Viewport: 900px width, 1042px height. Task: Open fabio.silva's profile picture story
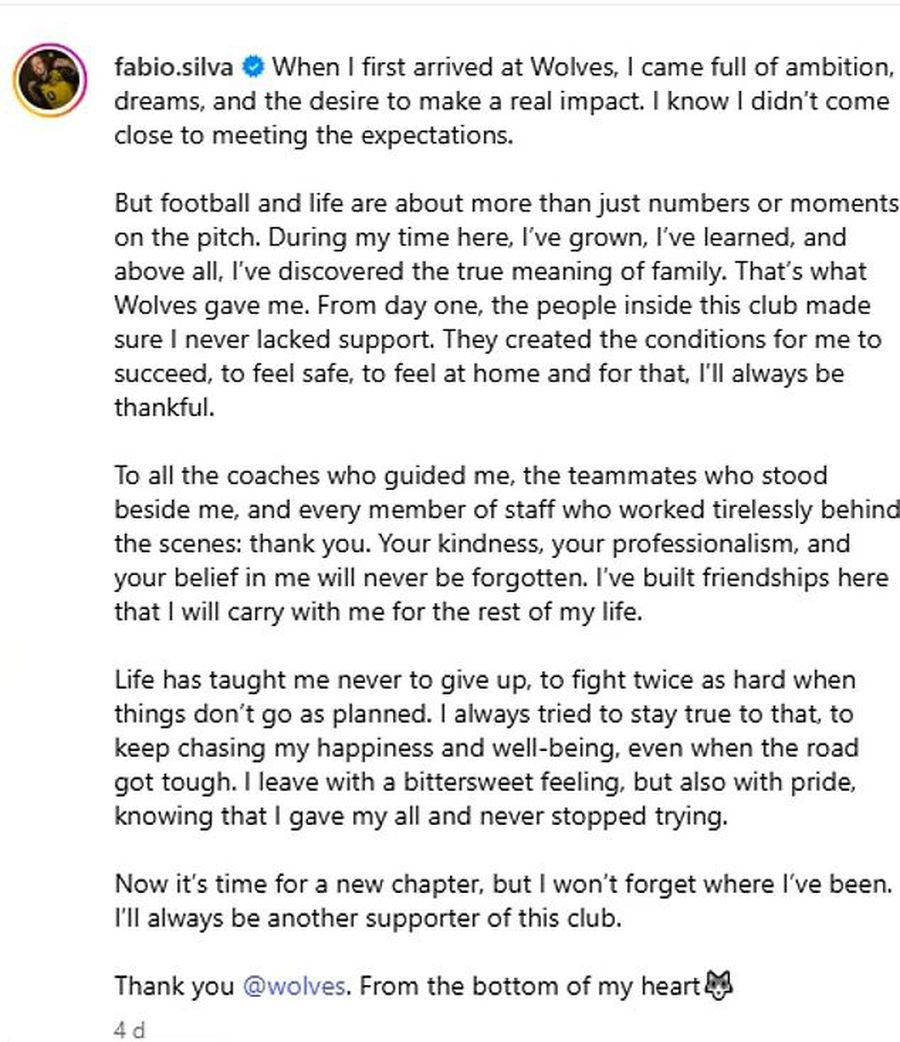50,80
